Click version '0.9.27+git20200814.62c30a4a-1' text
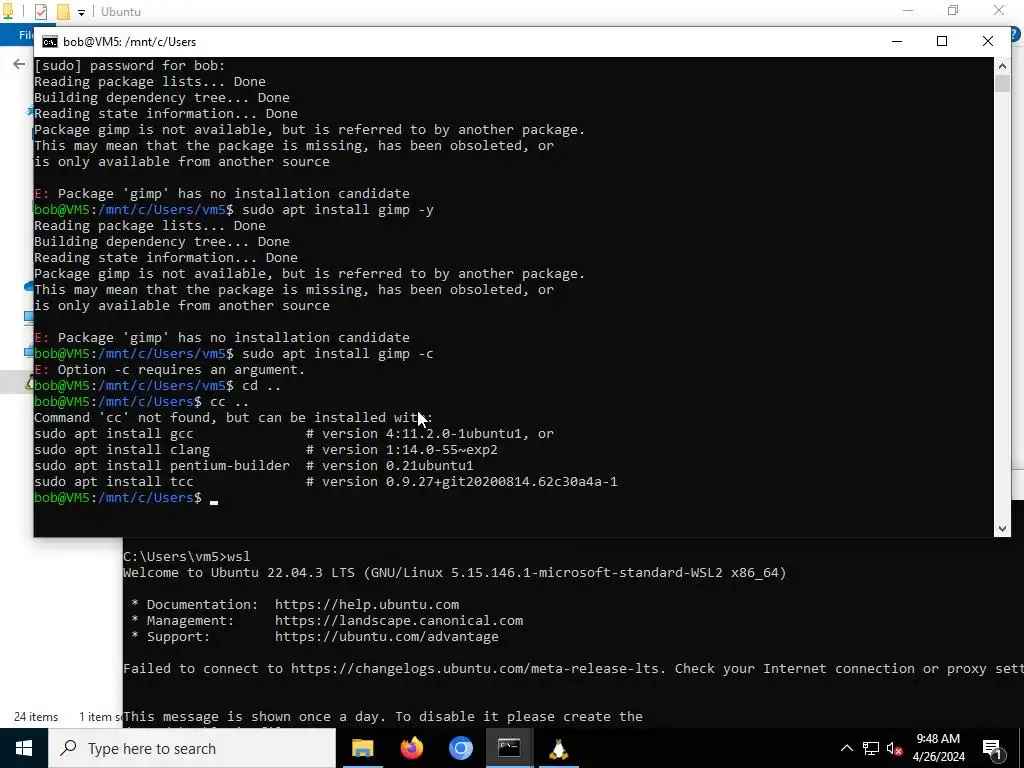This screenshot has width=1024, height=768. click(x=502, y=482)
